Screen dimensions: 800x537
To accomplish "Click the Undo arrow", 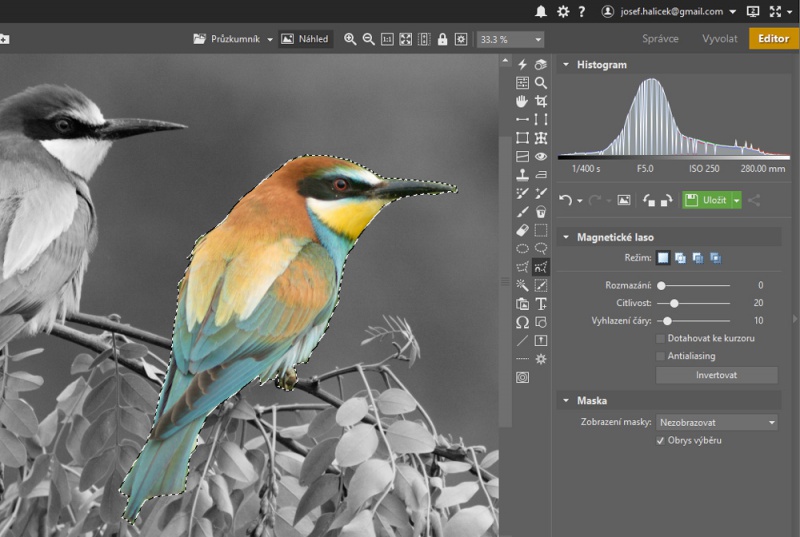I will (565, 200).
